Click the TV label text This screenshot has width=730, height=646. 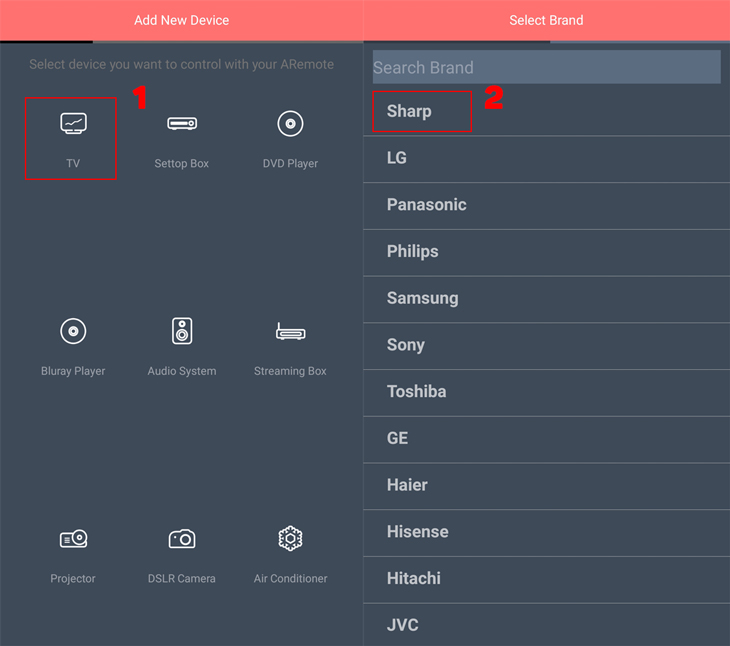coord(73,163)
